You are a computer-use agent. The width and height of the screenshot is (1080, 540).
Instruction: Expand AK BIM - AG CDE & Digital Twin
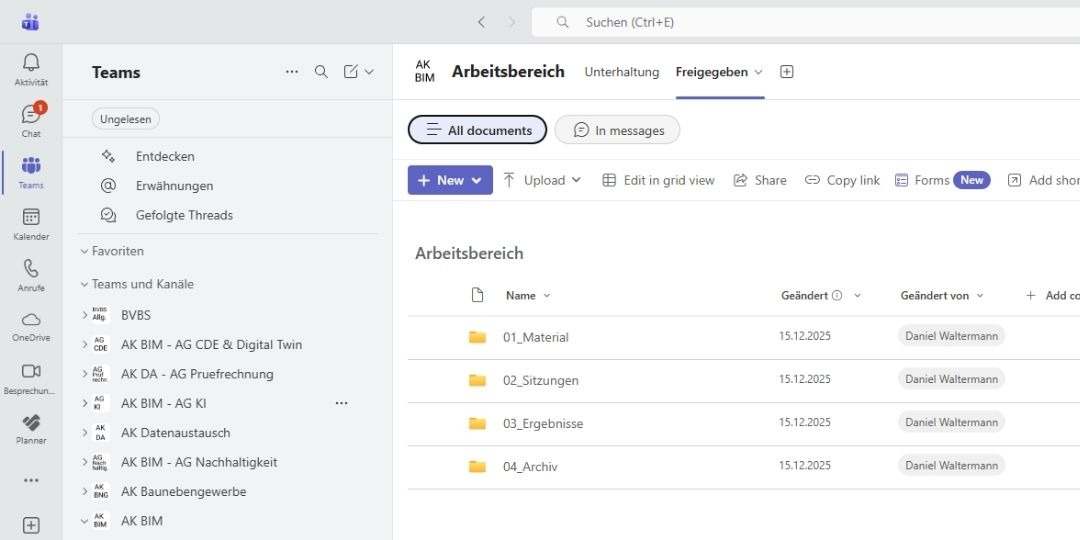85,344
